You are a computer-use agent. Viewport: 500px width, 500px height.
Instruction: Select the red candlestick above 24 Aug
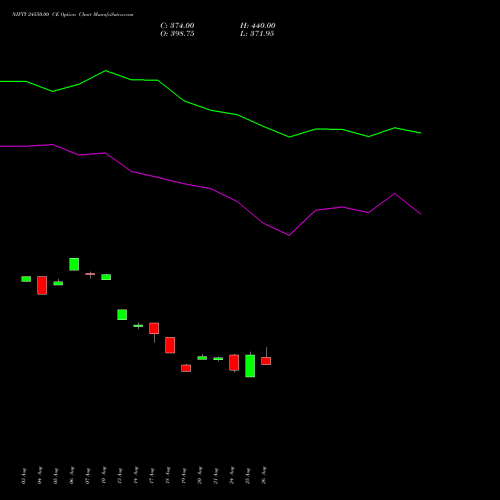234,363
